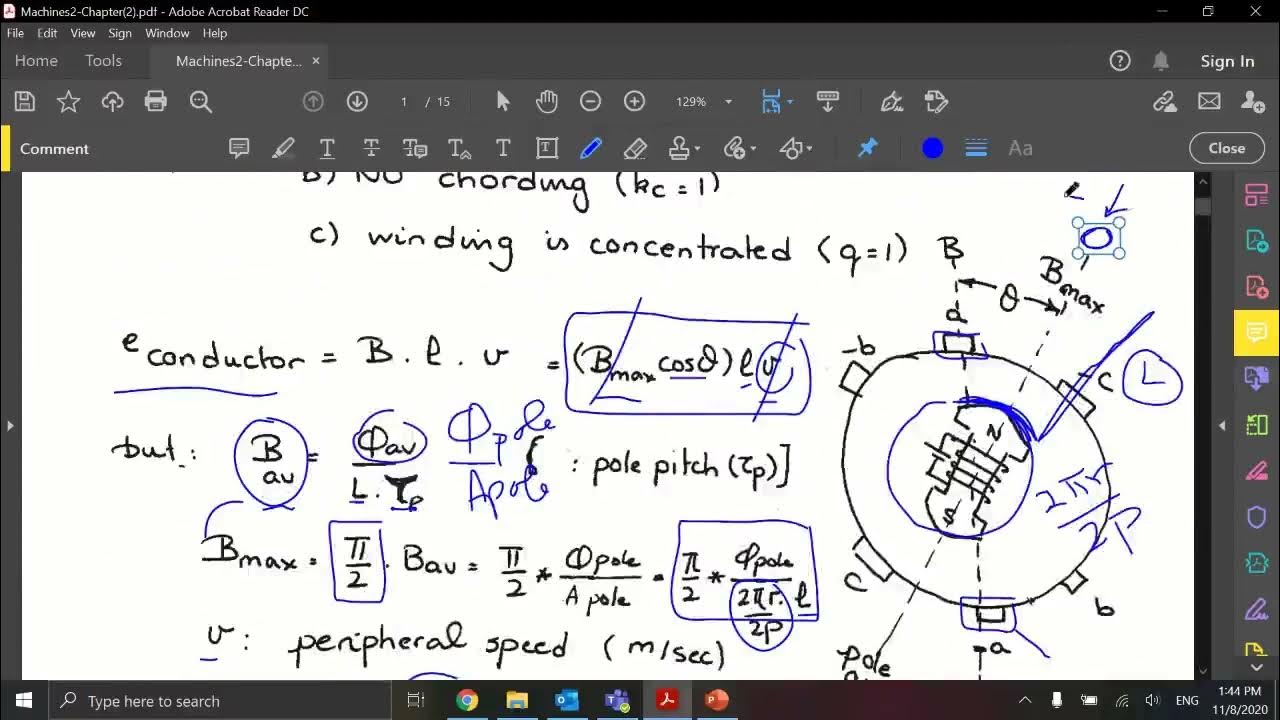Open the Attach file dropdown
The width and height of the screenshot is (1280, 720).
point(740,148)
